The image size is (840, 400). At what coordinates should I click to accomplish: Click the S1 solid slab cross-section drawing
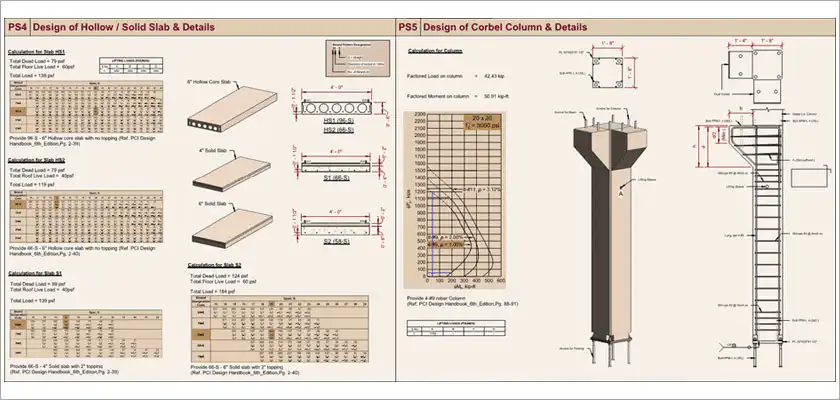pos(335,166)
